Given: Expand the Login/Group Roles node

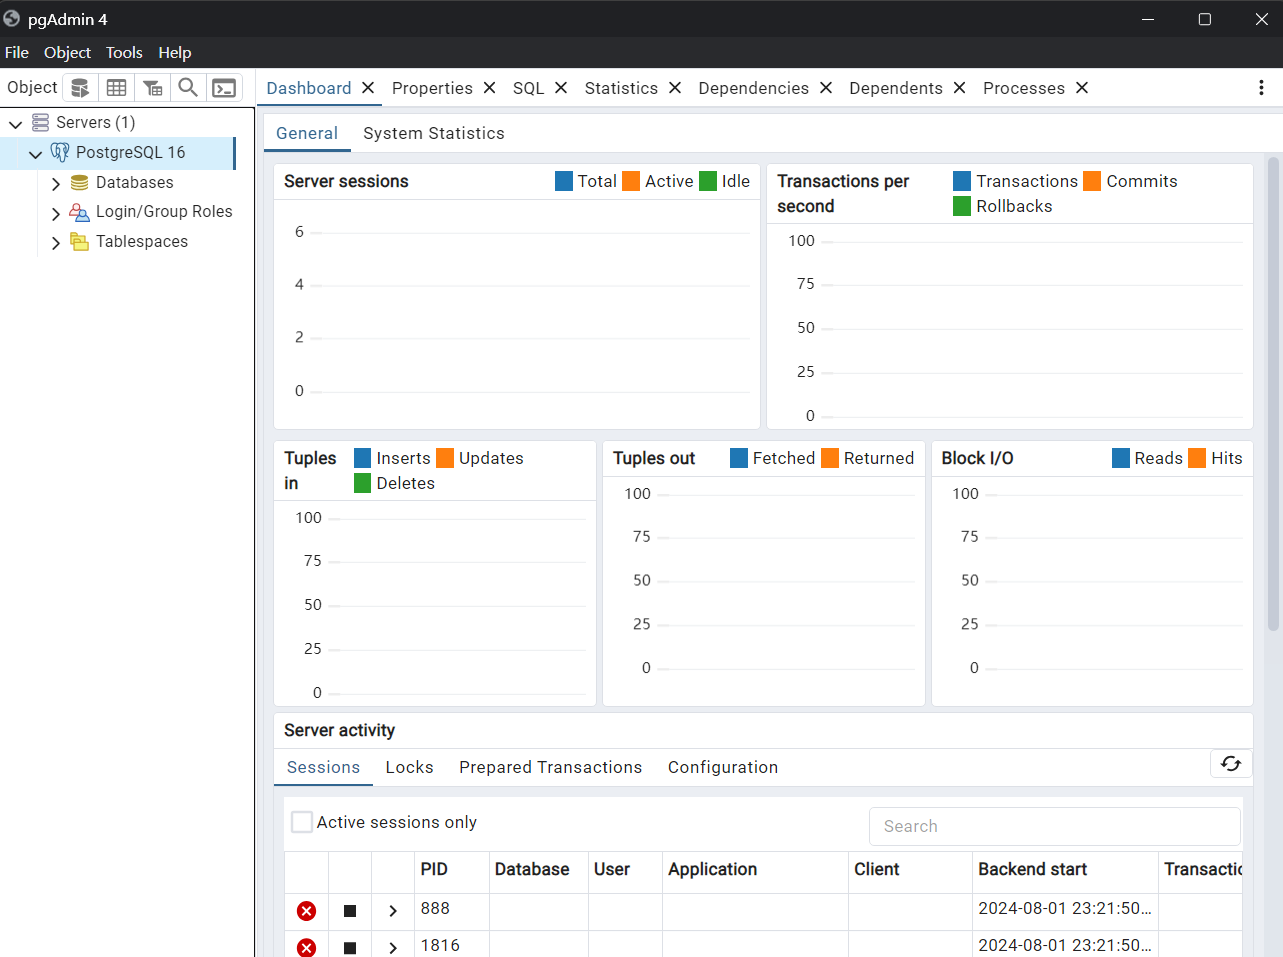Looking at the screenshot, I should (56, 213).
